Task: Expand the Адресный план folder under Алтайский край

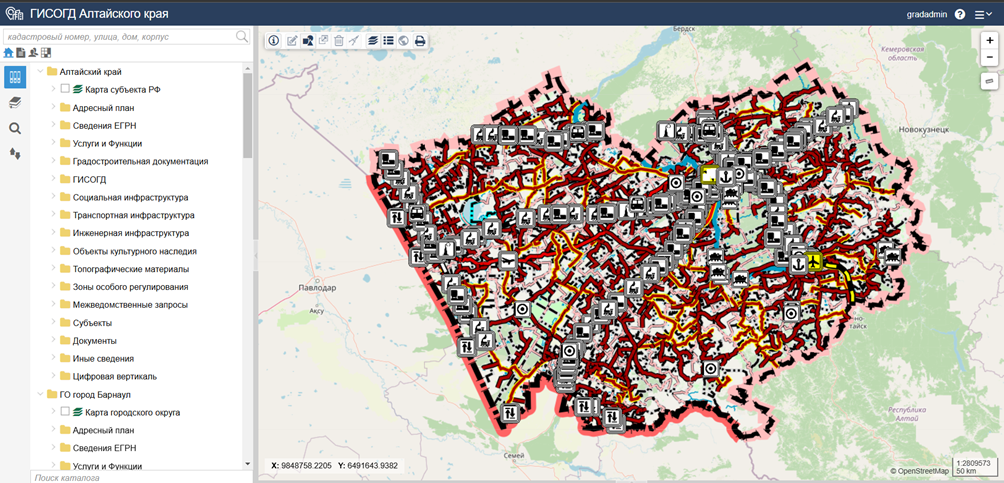Action: 53,108
